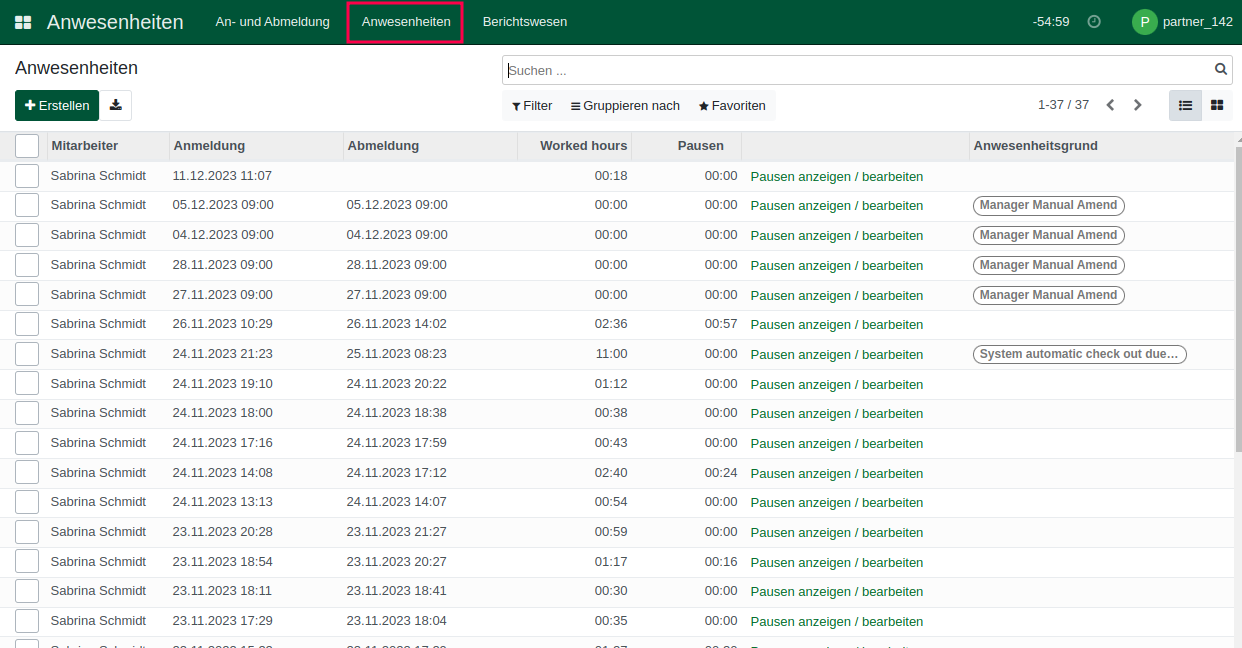This screenshot has width=1242, height=648.
Task: Click the Anmeldung cell 23.11.2023 20:28
Action: click(223, 532)
